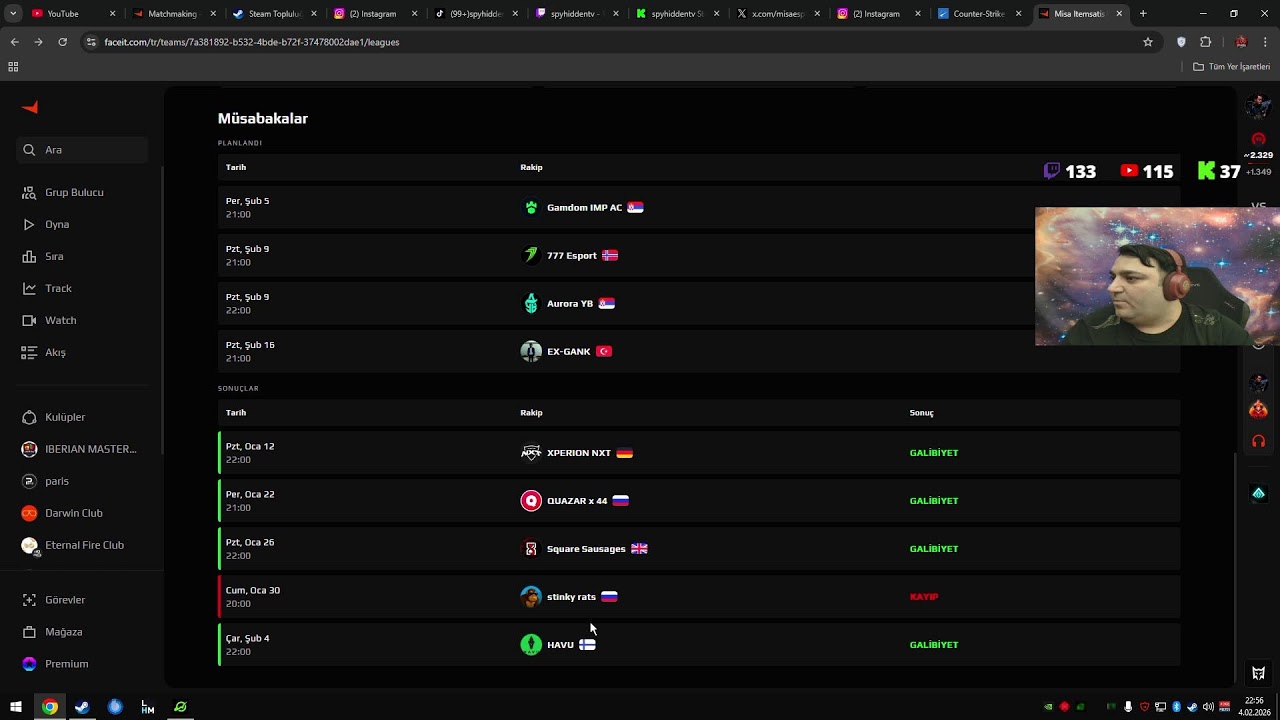Click the 777 Esport team logo
Screen dimensions: 1280x720
point(531,256)
